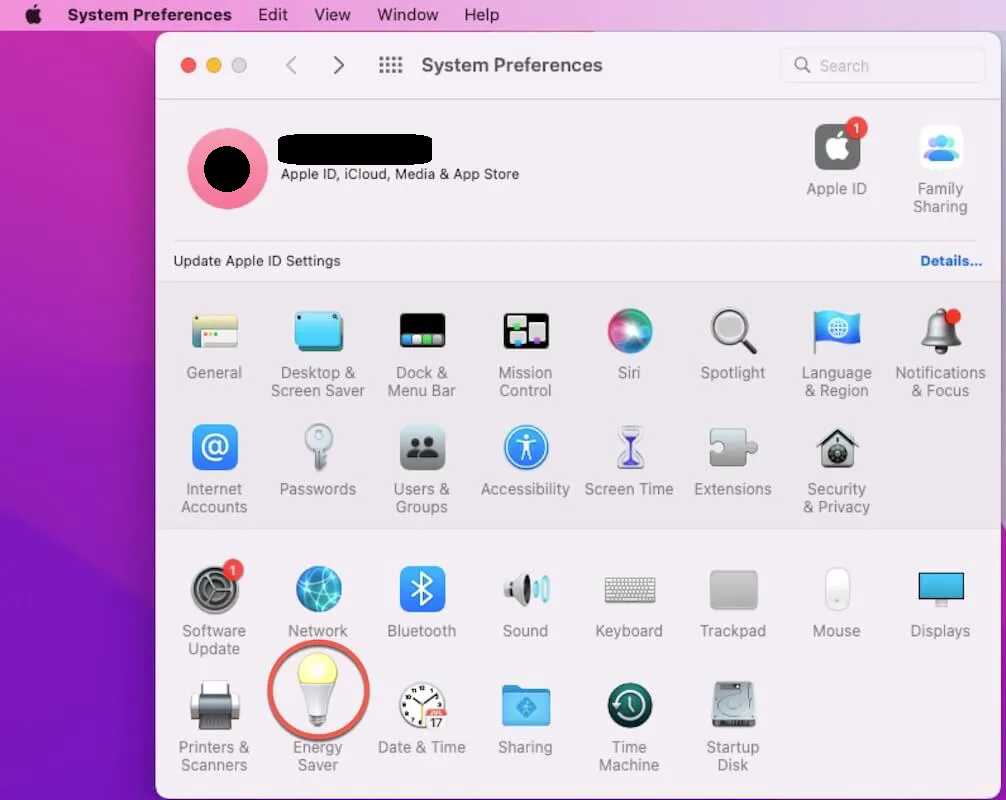This screenshot has height=800, width=1006.
Task: Open the Help menu
Action: click(482, 14)
